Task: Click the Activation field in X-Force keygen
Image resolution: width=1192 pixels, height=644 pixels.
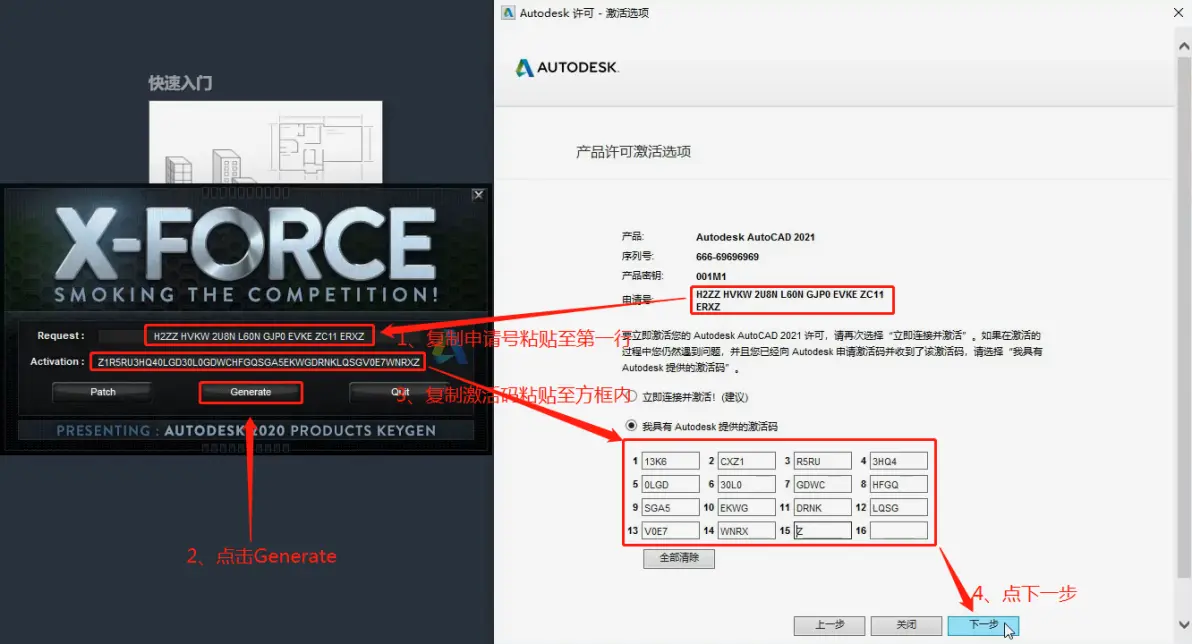Action: click(258, 362)
